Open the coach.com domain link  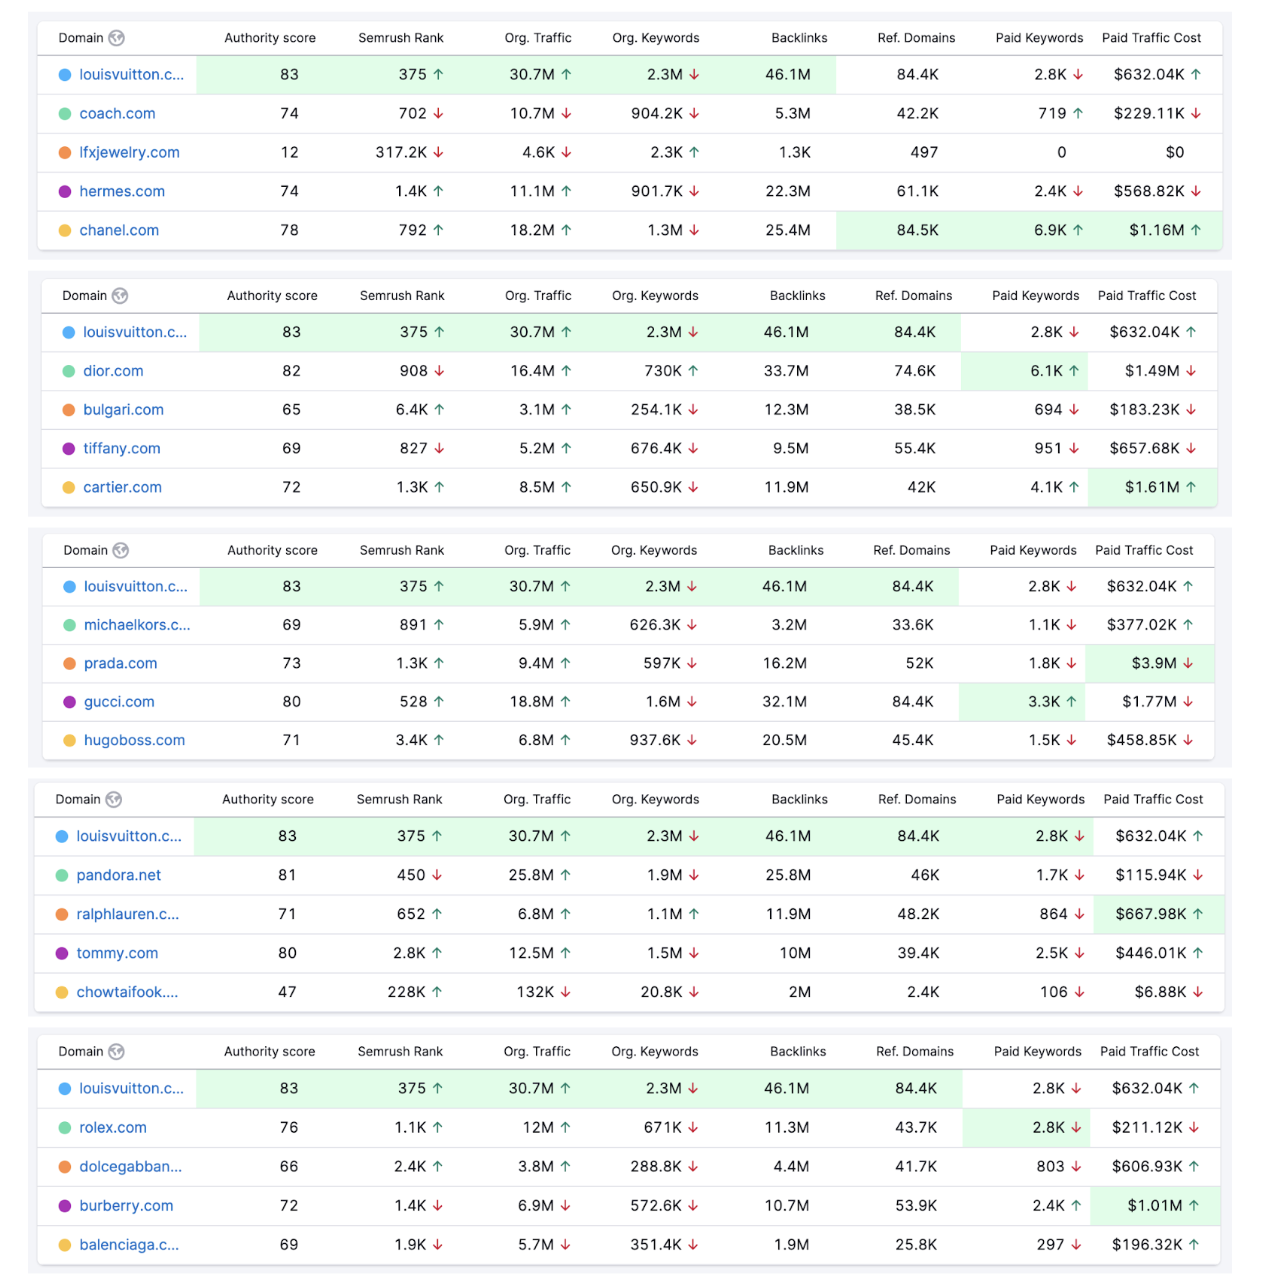coord(117,114)
